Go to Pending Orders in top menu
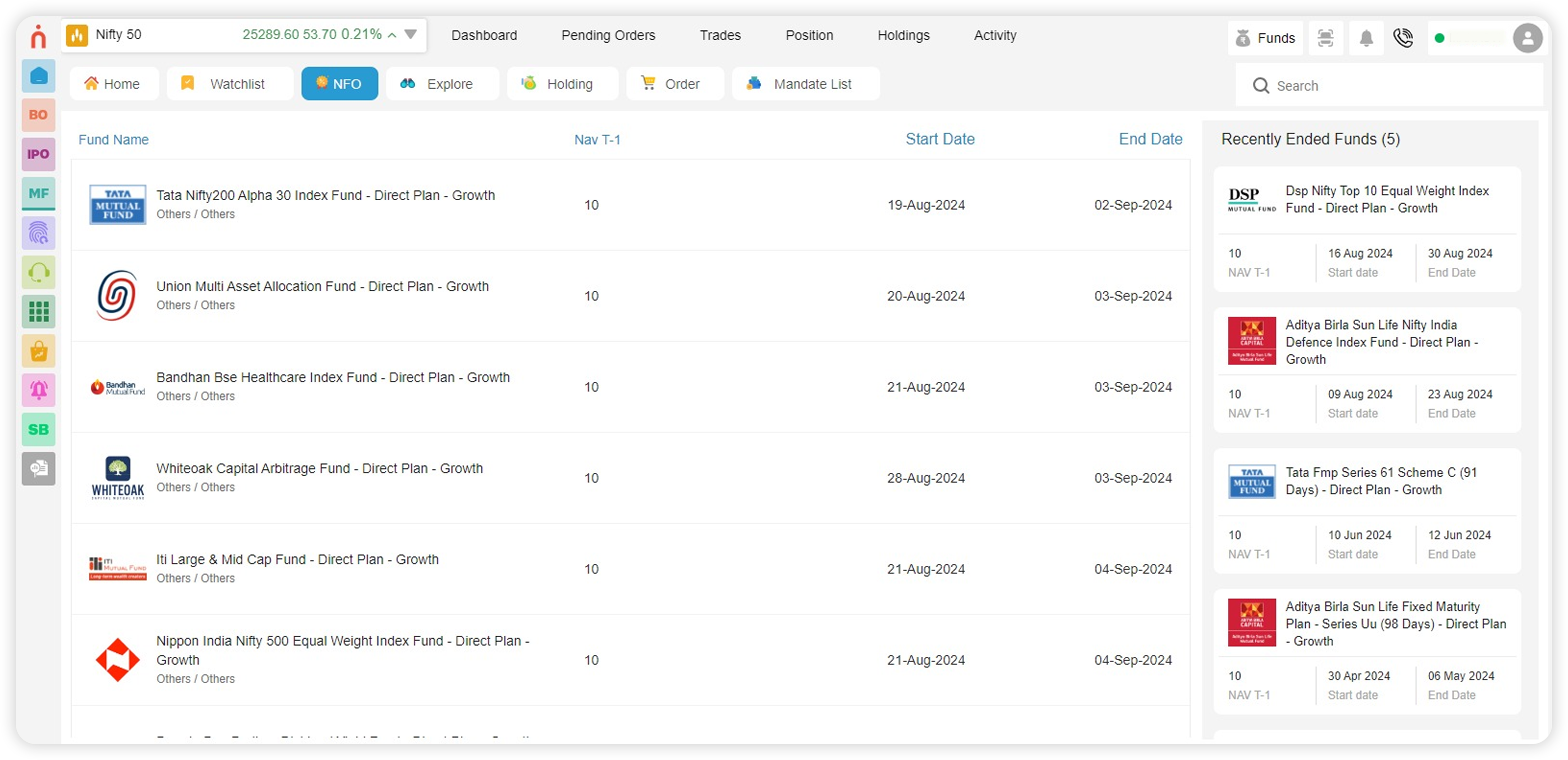The height and width of the screenshot is (760, 1568). (608, 35)
